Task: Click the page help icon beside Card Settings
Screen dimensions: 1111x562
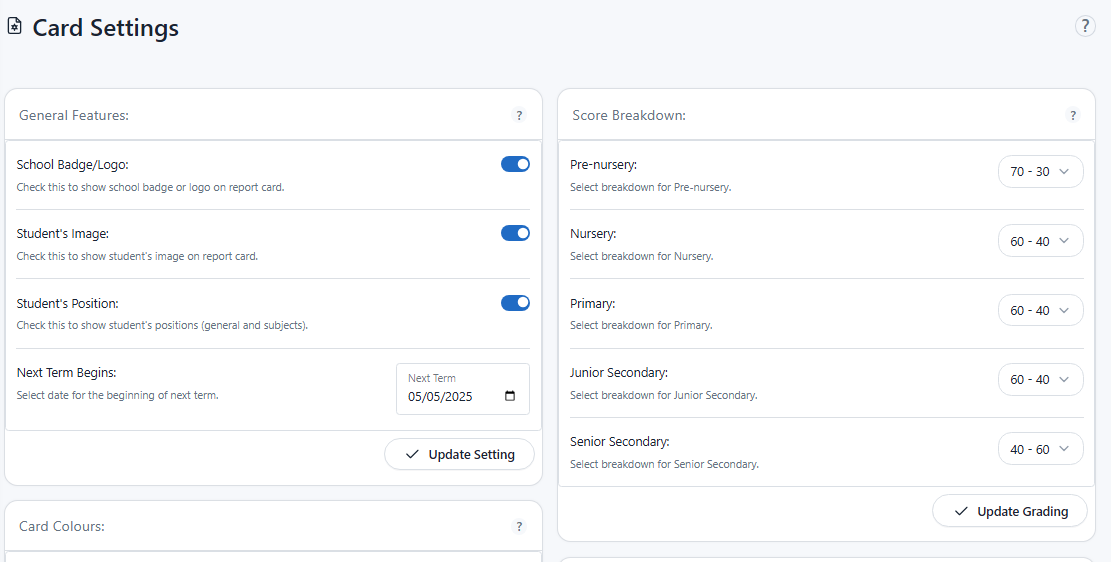Action: click(1085, 27)
